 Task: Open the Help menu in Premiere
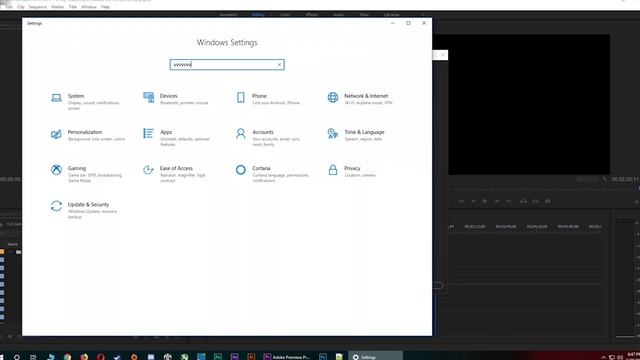(105, 7)
